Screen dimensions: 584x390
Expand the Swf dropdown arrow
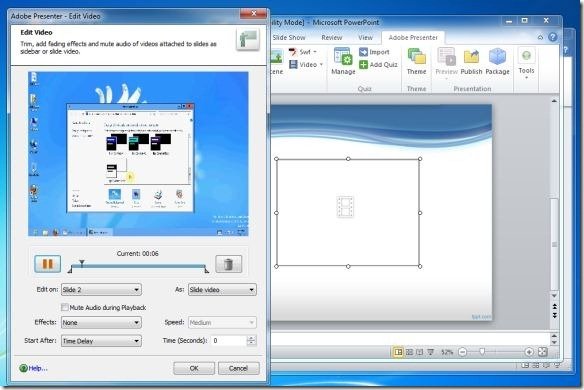point(315,52)
